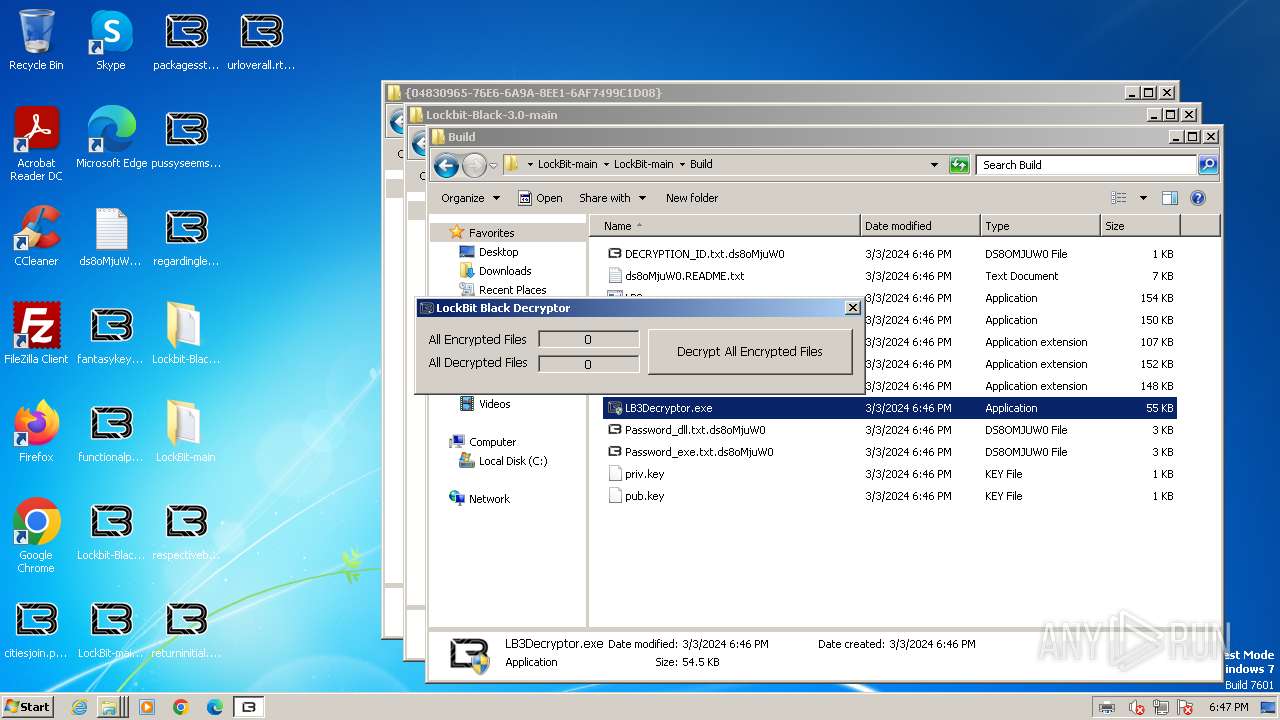The height and width of the screenshot is (720, 1280).
Task: Open the Firefox desktop shortcut
Action: coord(36,432)
